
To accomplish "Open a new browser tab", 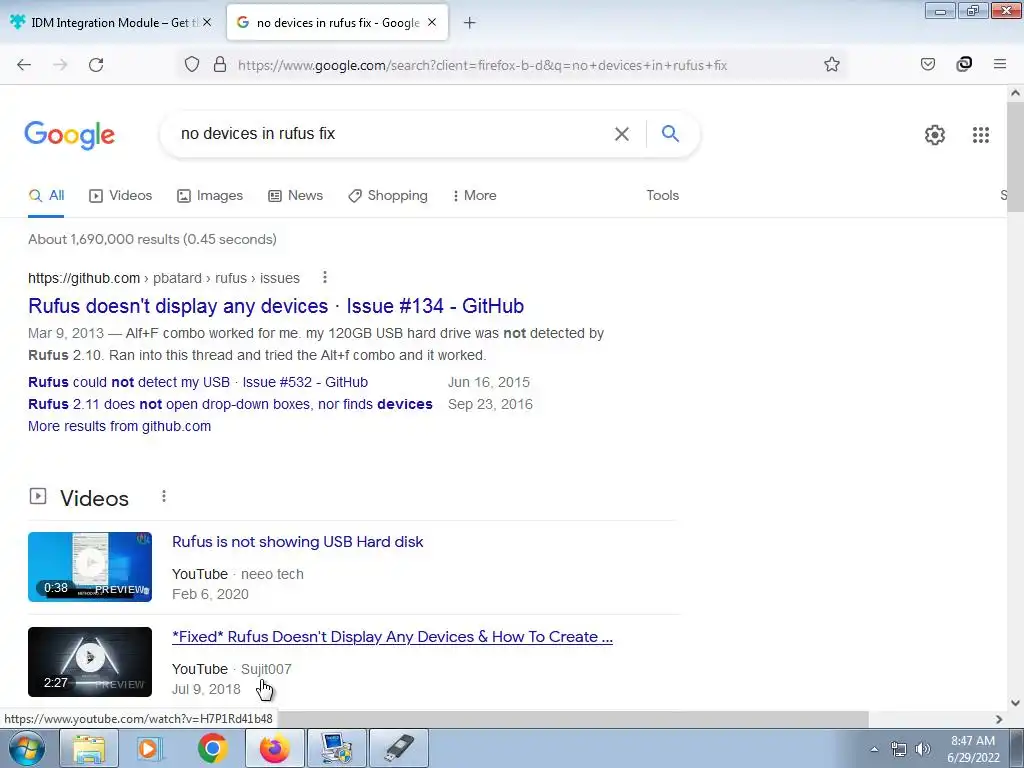I will pyautogui.click(x=470, y=23).
